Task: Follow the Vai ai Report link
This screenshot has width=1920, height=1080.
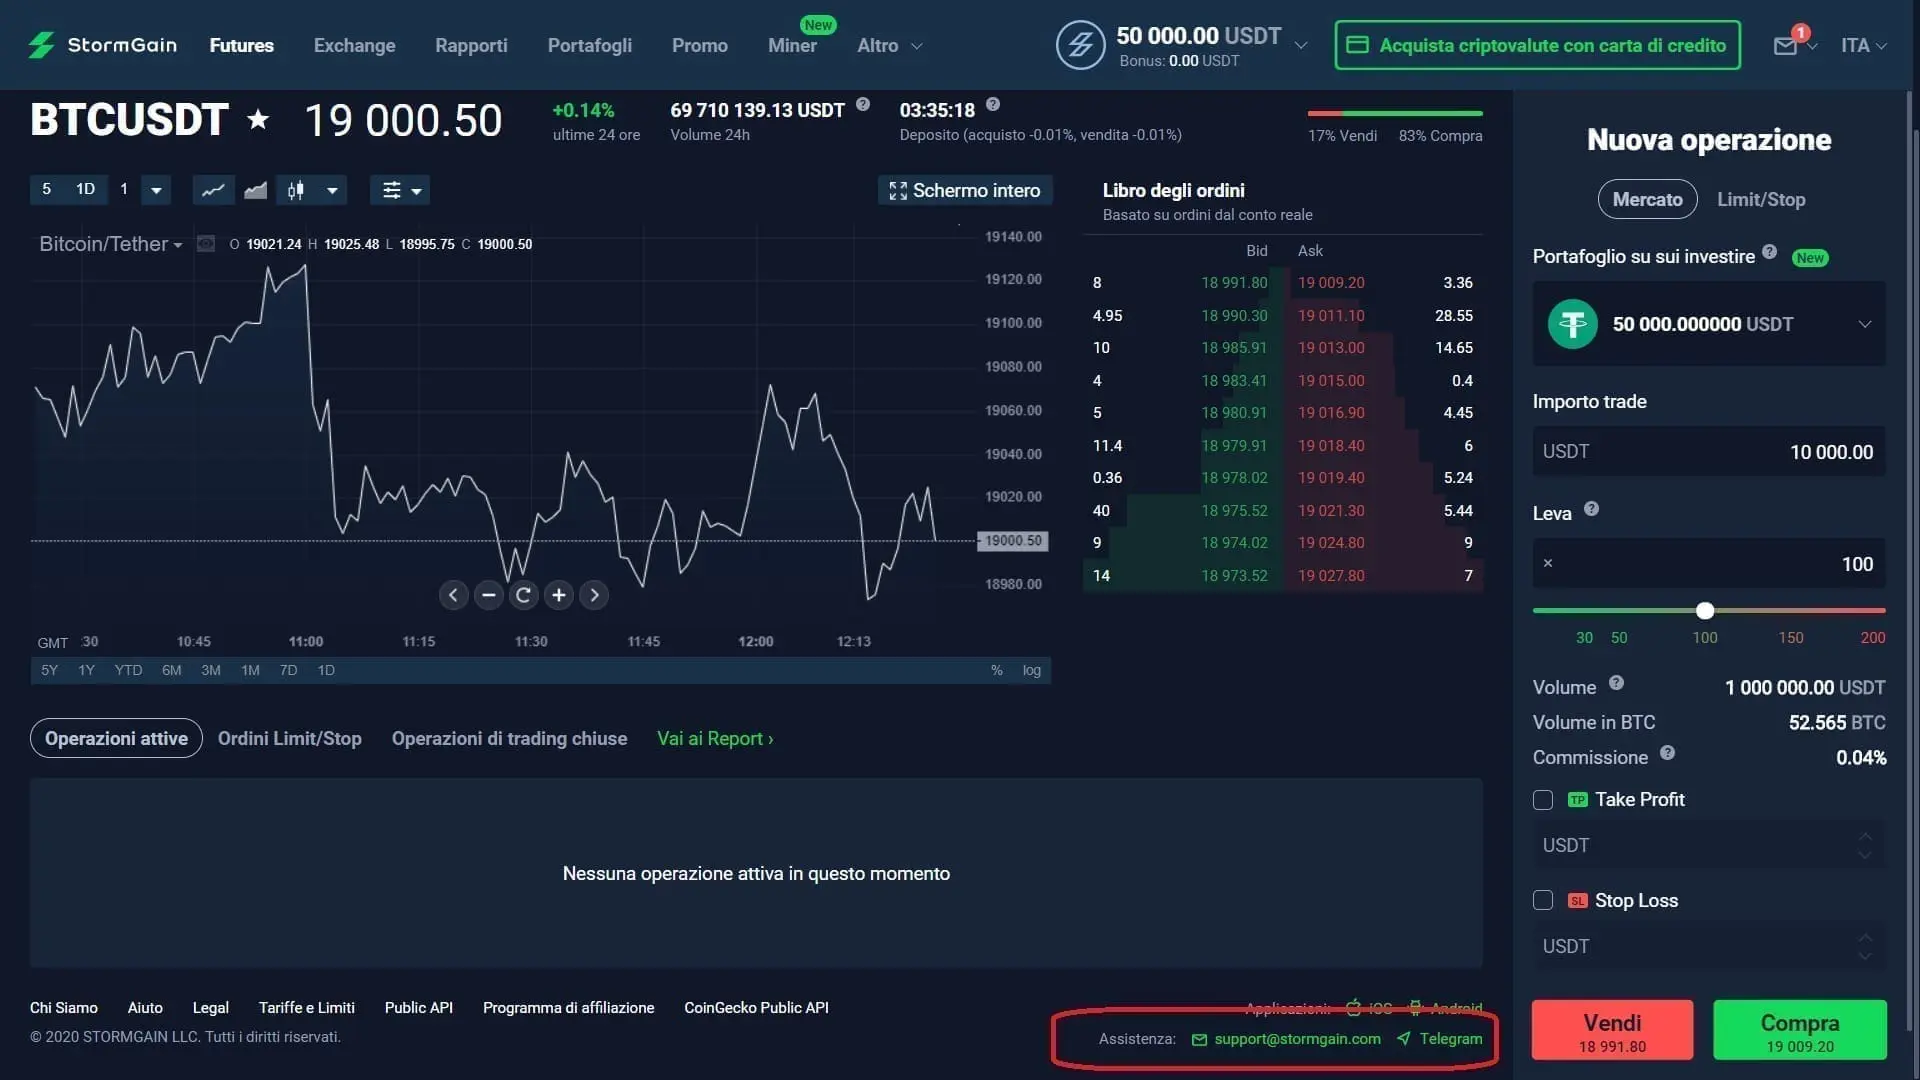Action: (714, 738)
